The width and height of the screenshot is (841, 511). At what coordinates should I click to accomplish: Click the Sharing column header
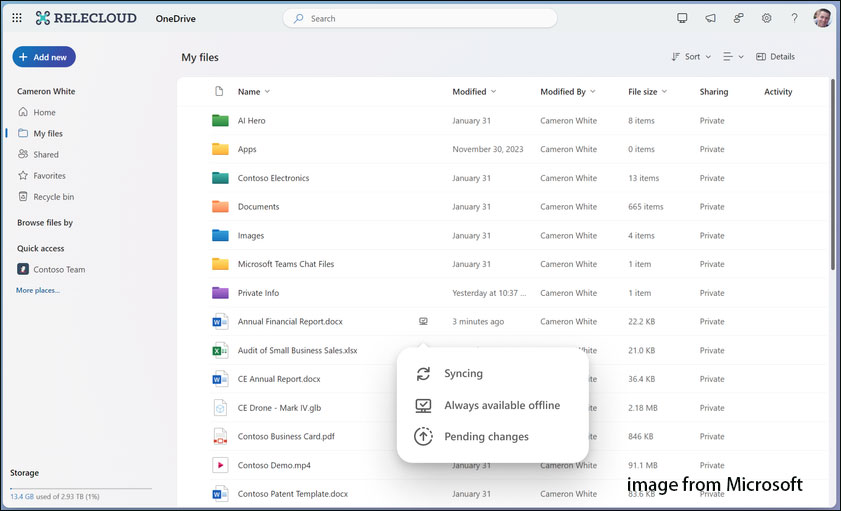pyautogui.click(x=714, y=92)
